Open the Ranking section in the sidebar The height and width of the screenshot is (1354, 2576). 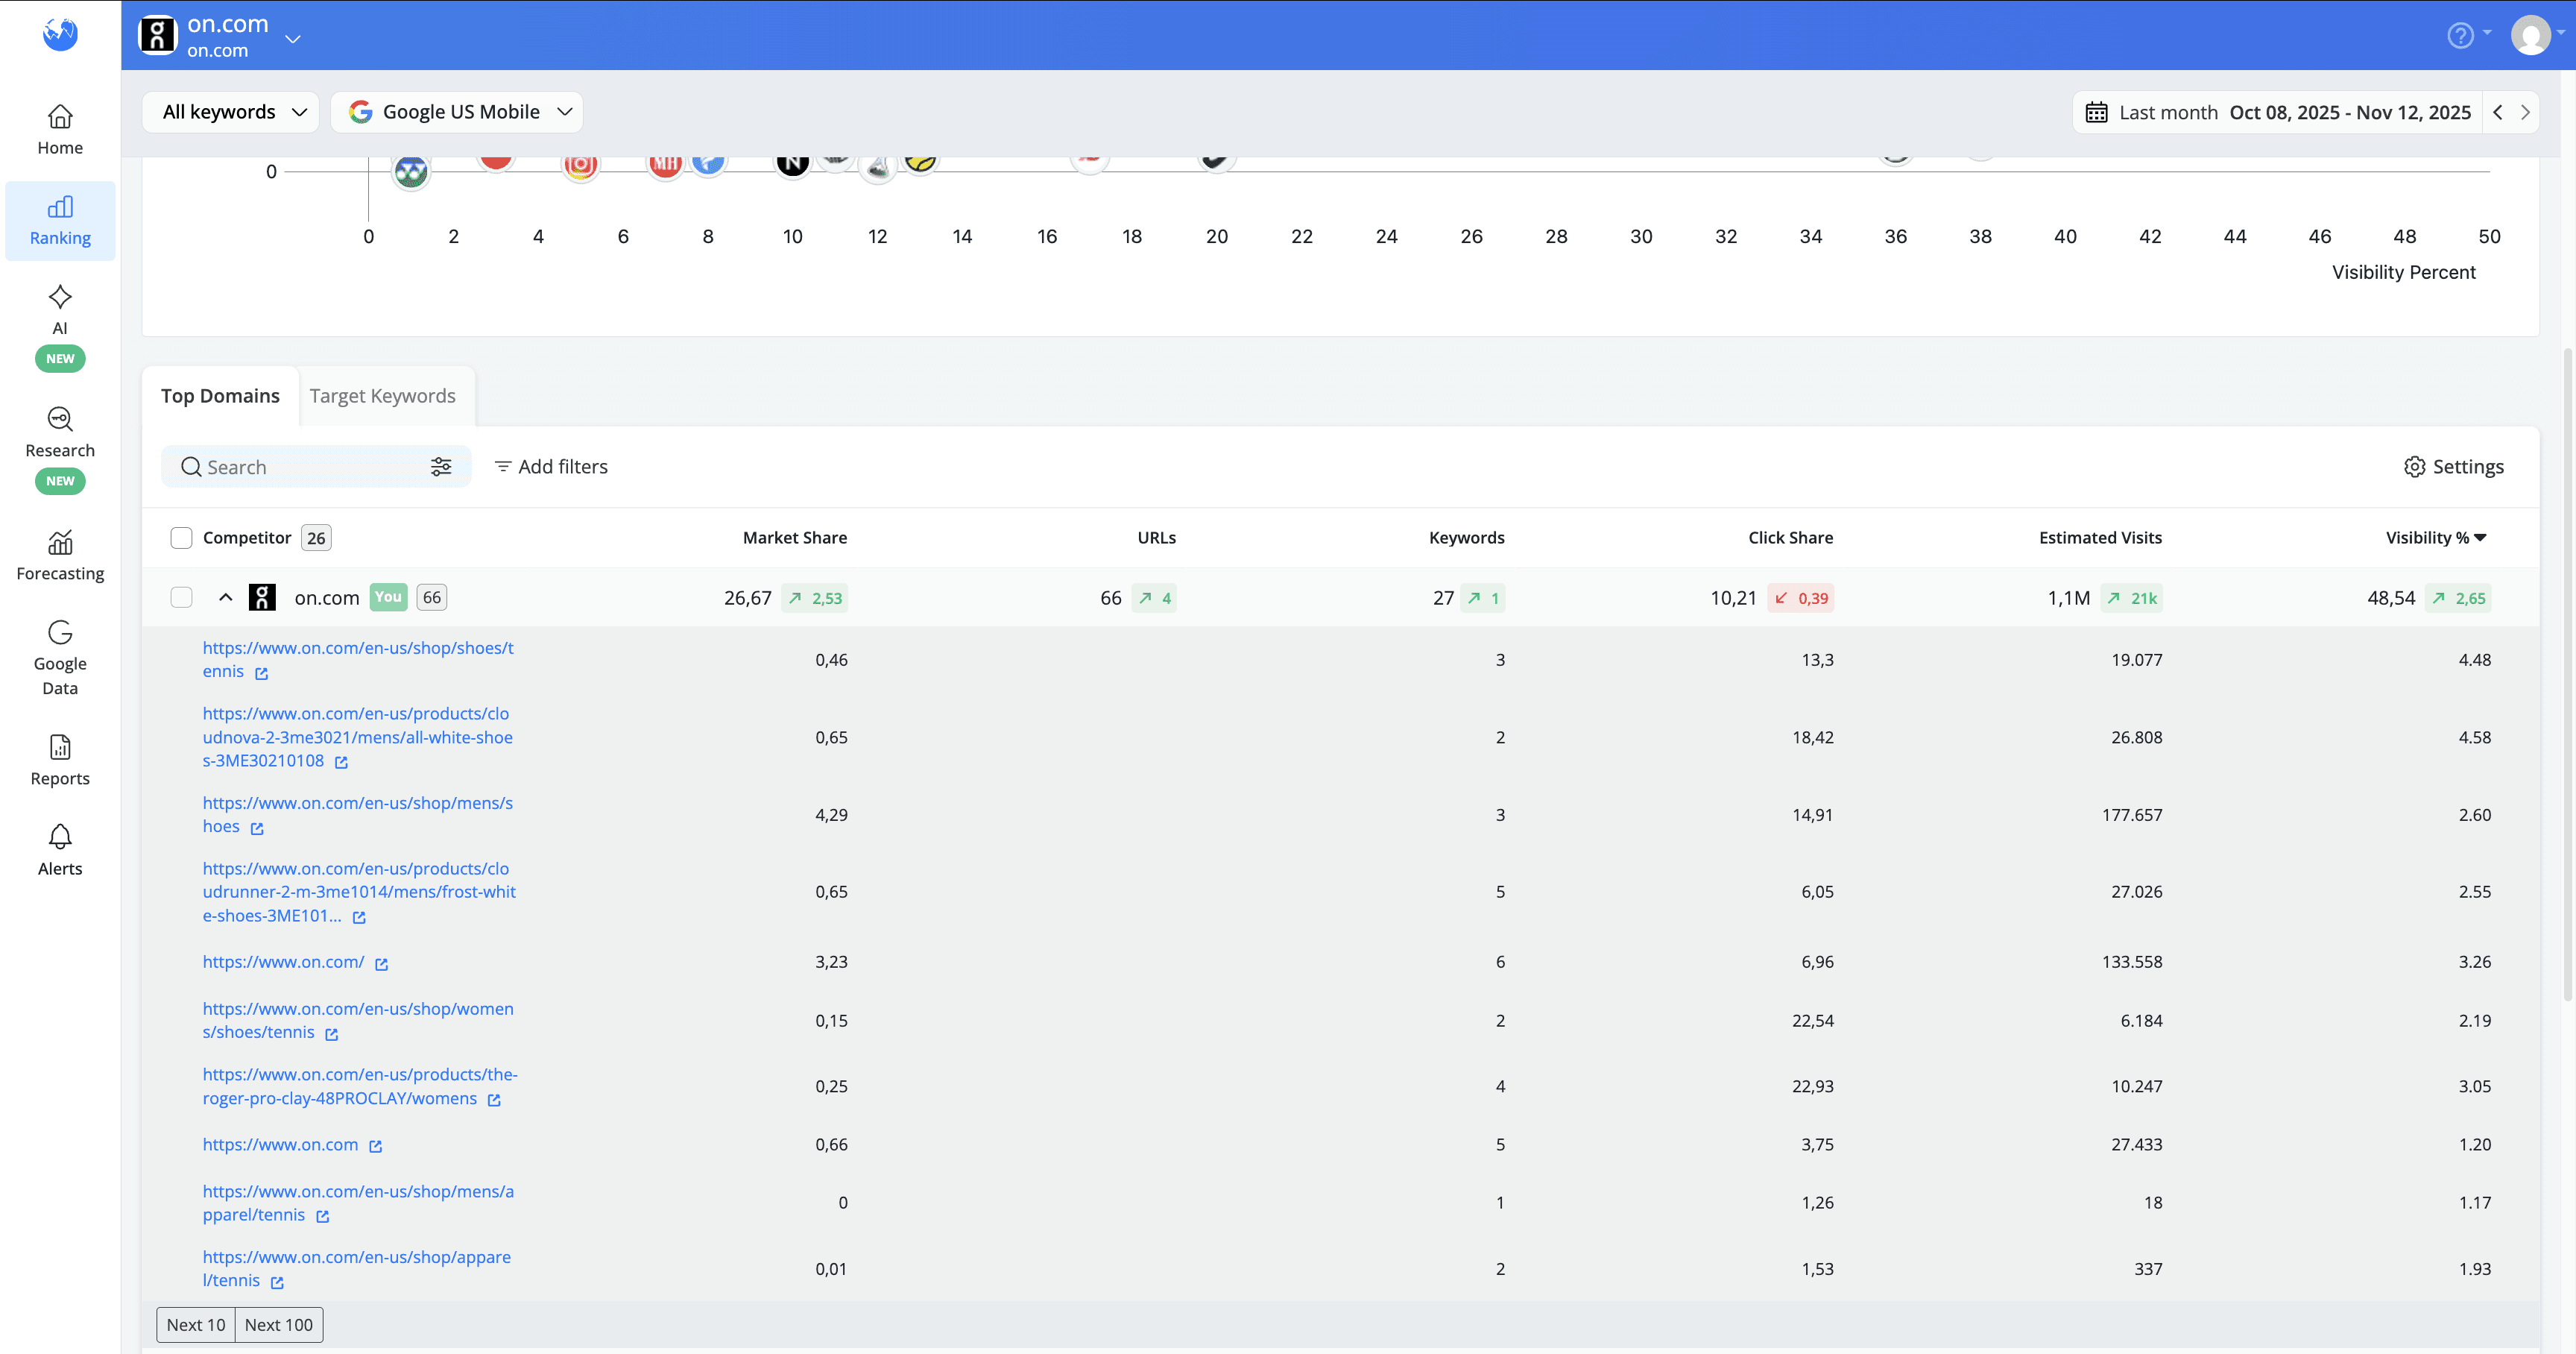tap(60, 221)
